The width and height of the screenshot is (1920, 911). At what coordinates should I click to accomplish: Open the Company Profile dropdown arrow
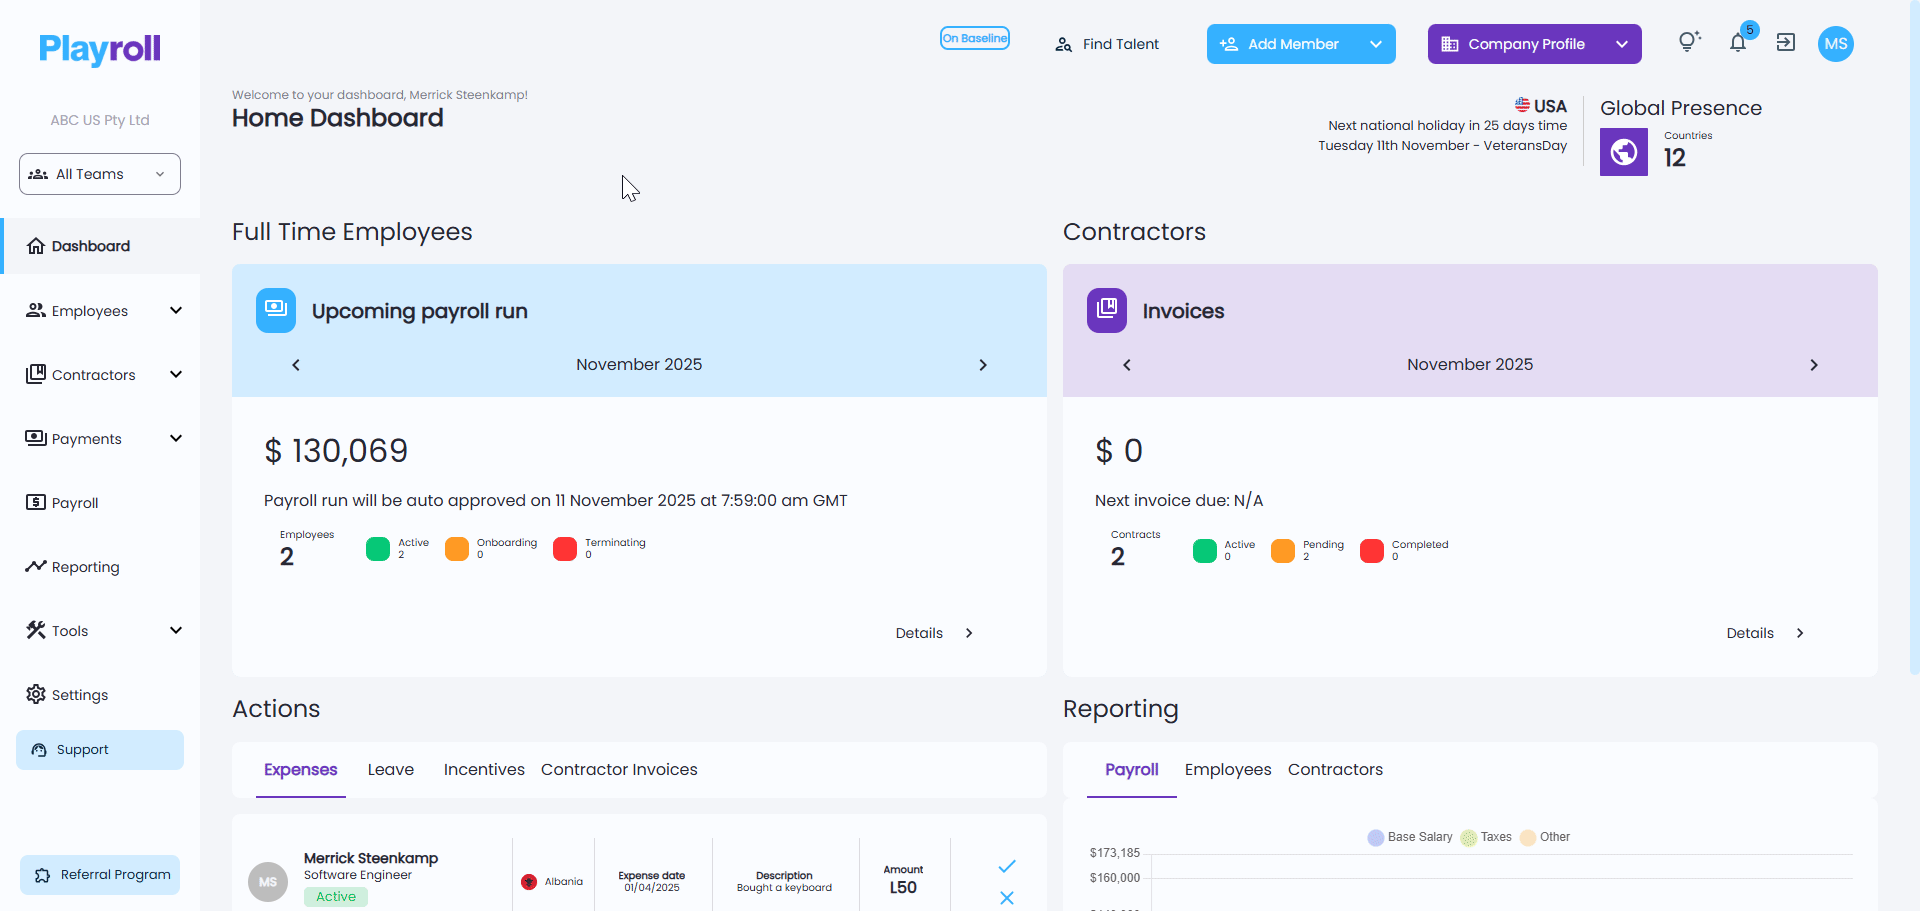coord(1622,44)
